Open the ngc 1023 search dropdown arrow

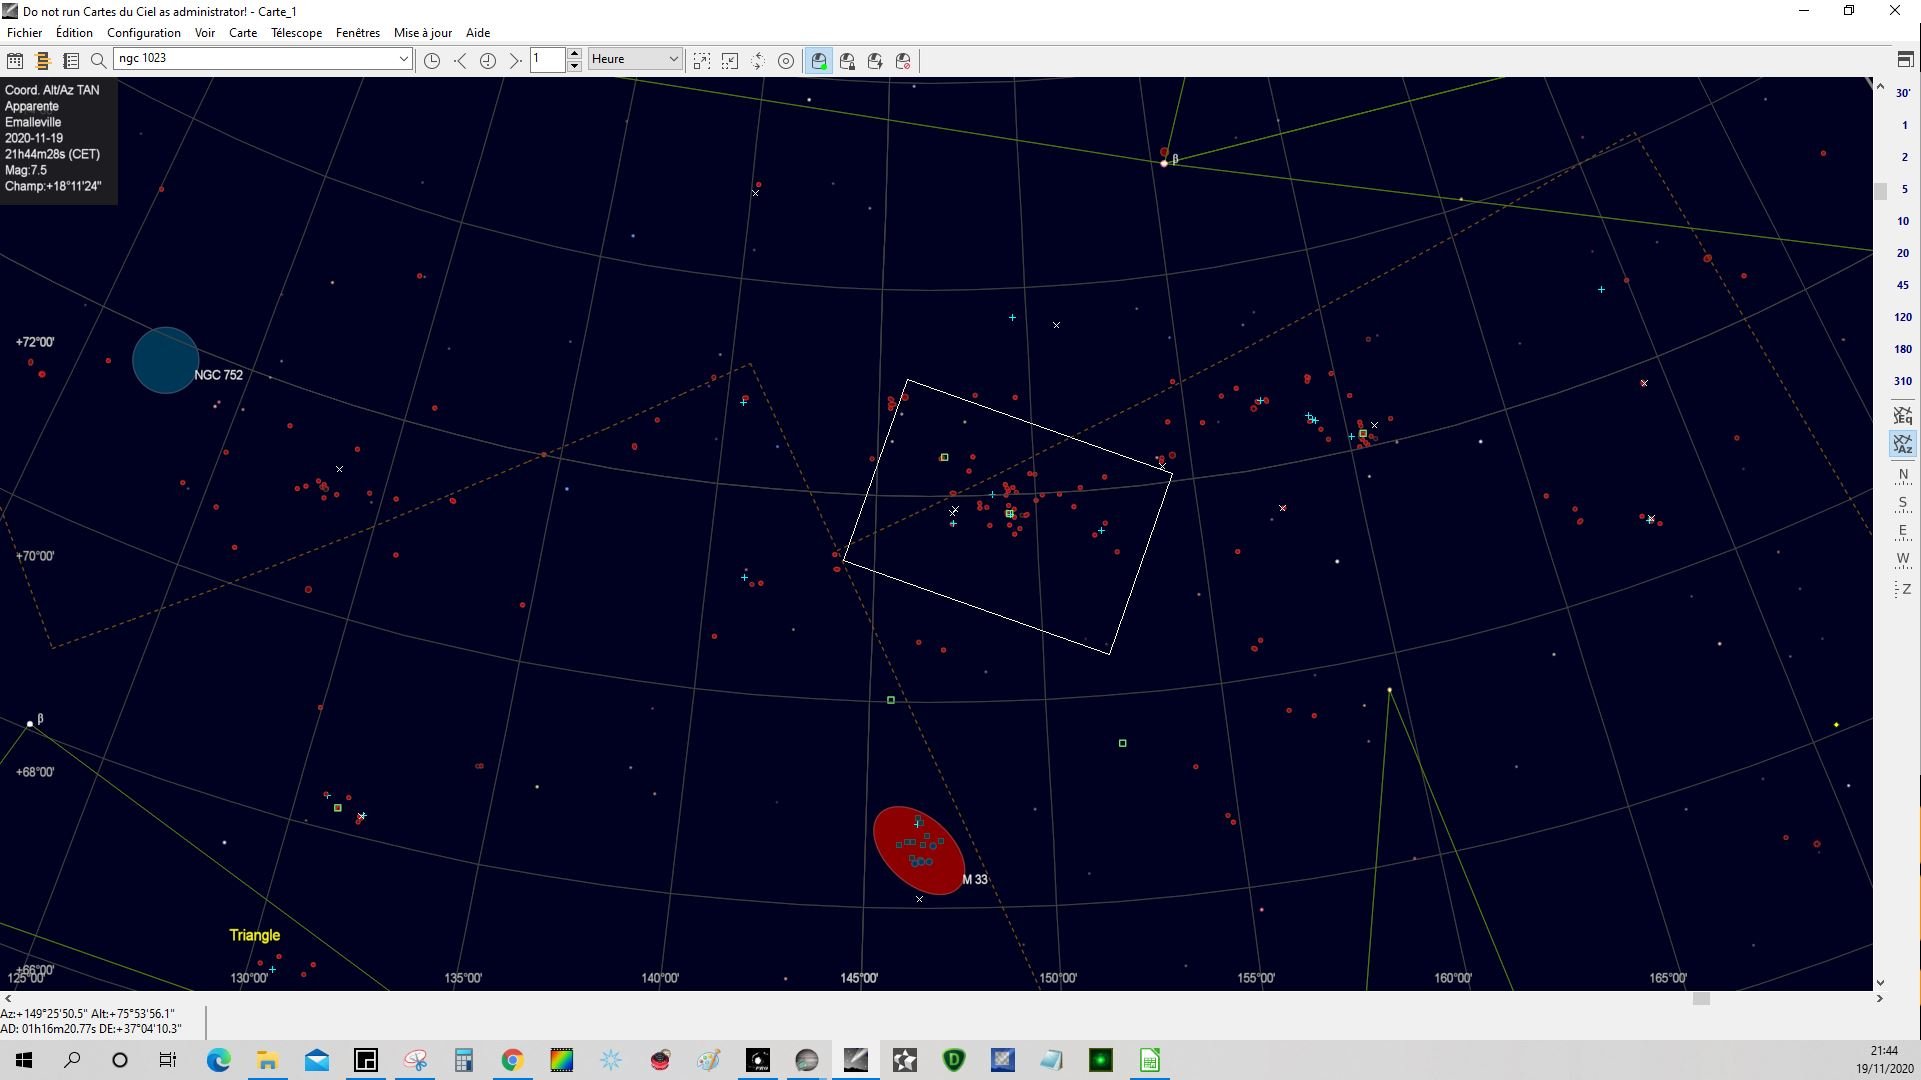point(403,59)
